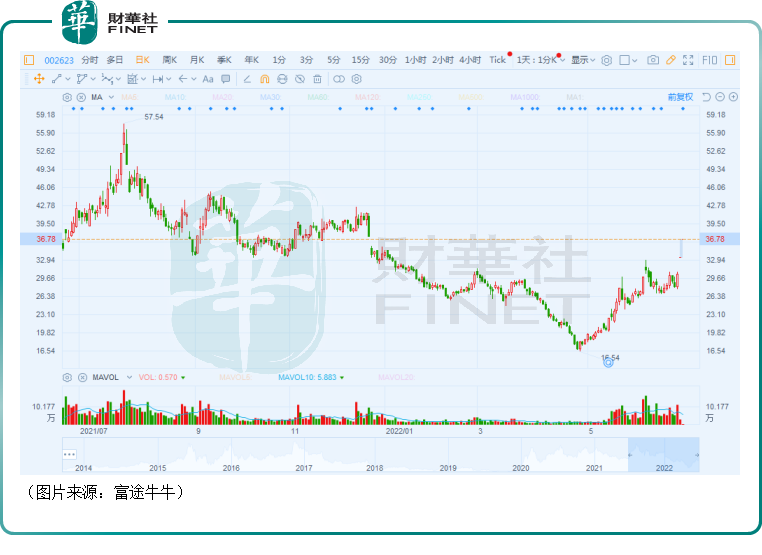Zoom in chart with plus icon

tap(733, 97)
